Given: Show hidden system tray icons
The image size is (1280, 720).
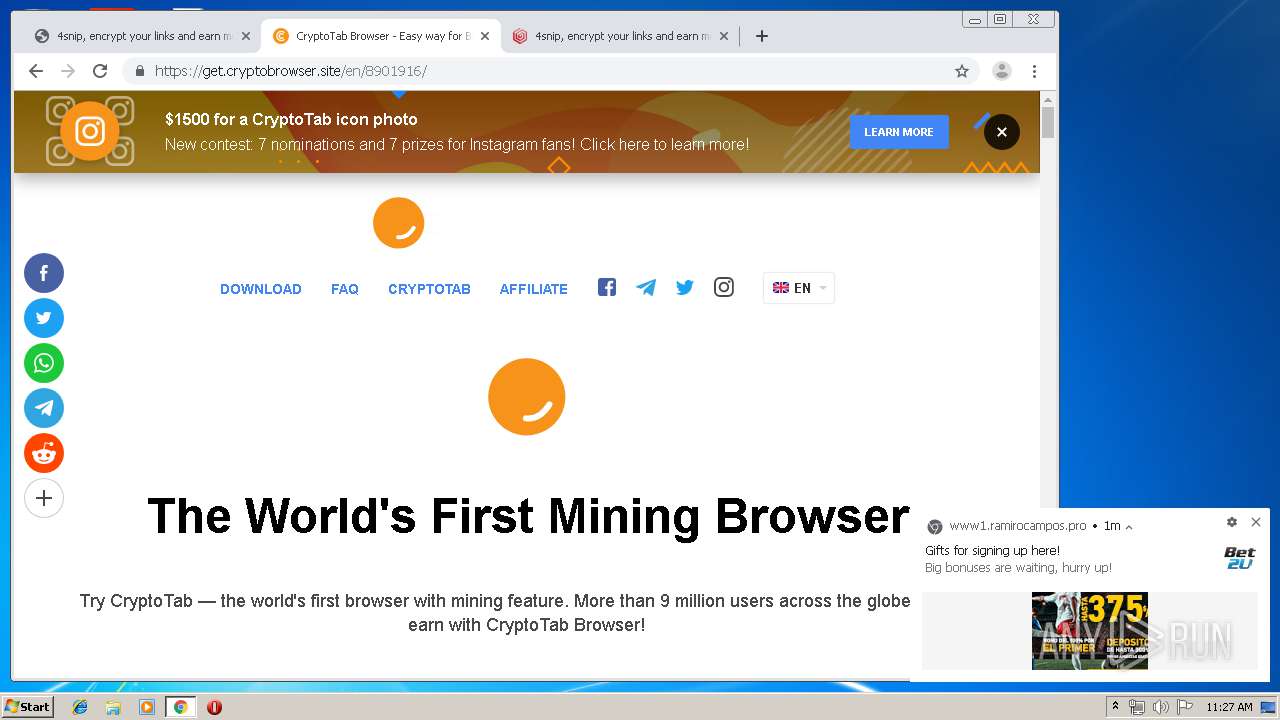Looking at the screenshot, I should pos(1115,707).
